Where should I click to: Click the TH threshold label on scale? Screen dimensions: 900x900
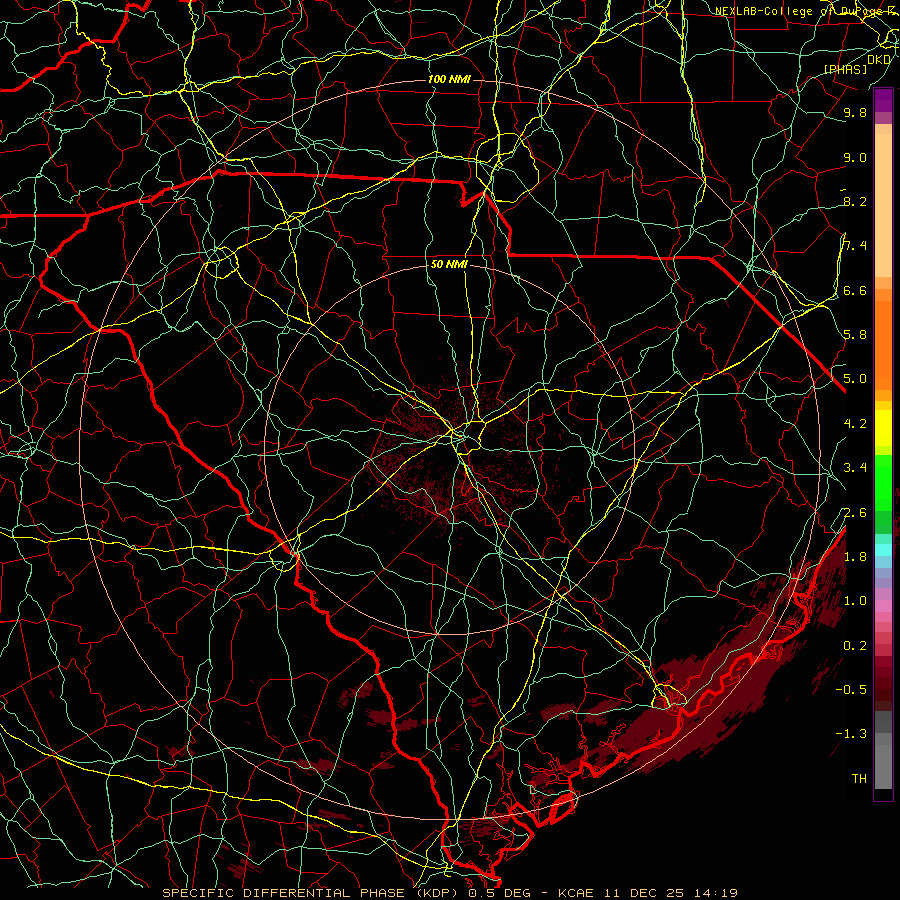859,779
